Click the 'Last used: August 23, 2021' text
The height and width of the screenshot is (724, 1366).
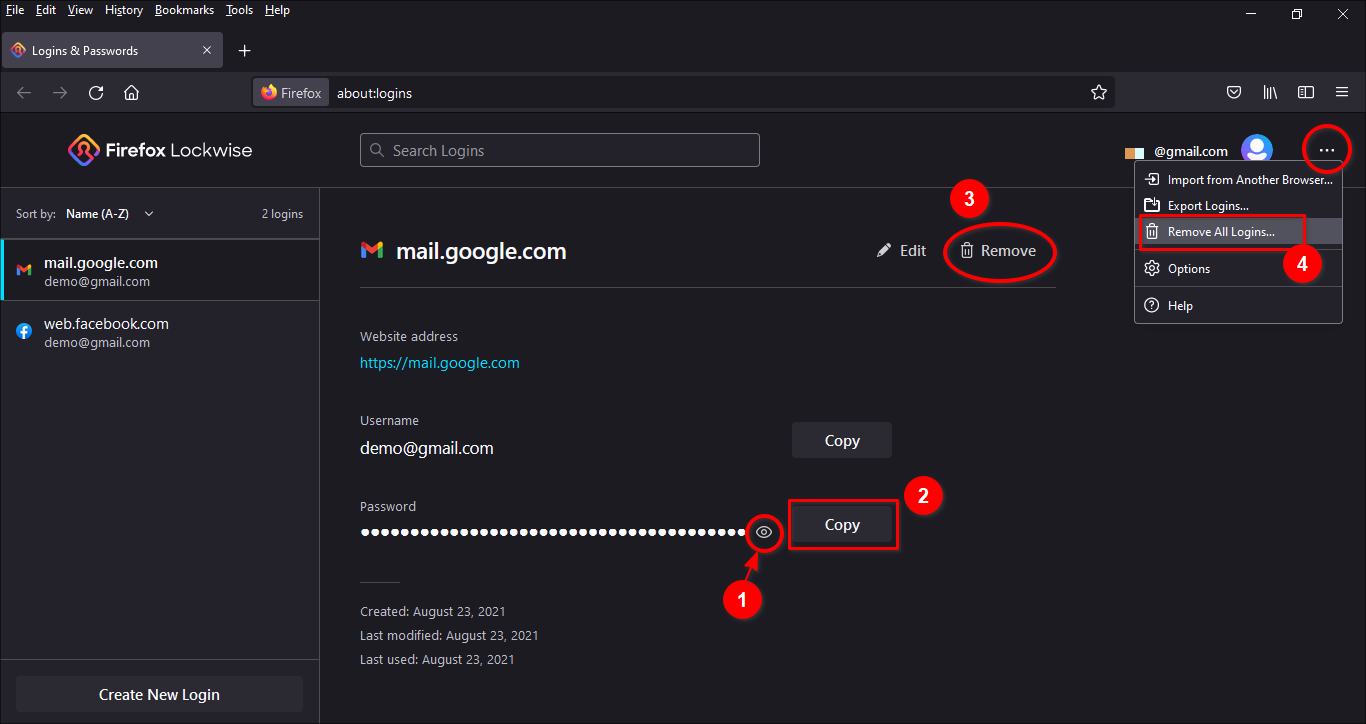437,659
